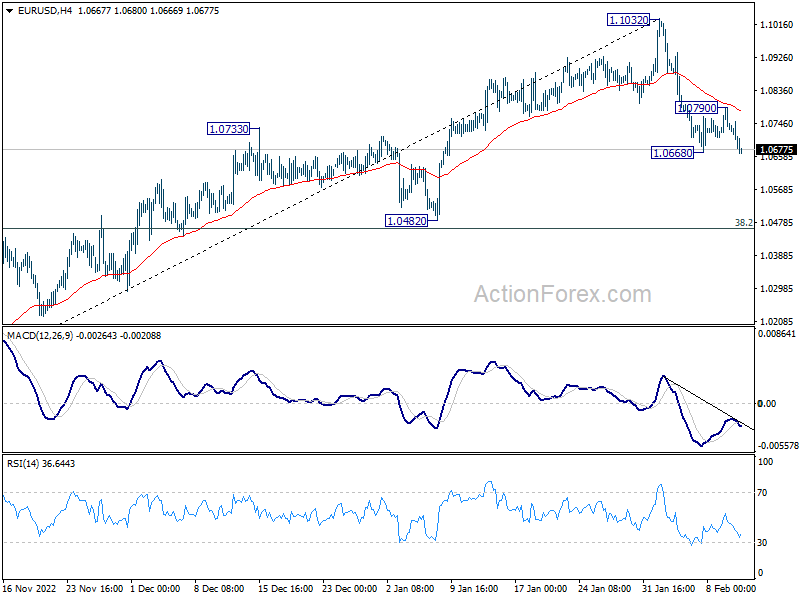
Task: Click the RSI 100 scale label
Action: point(766,462)
